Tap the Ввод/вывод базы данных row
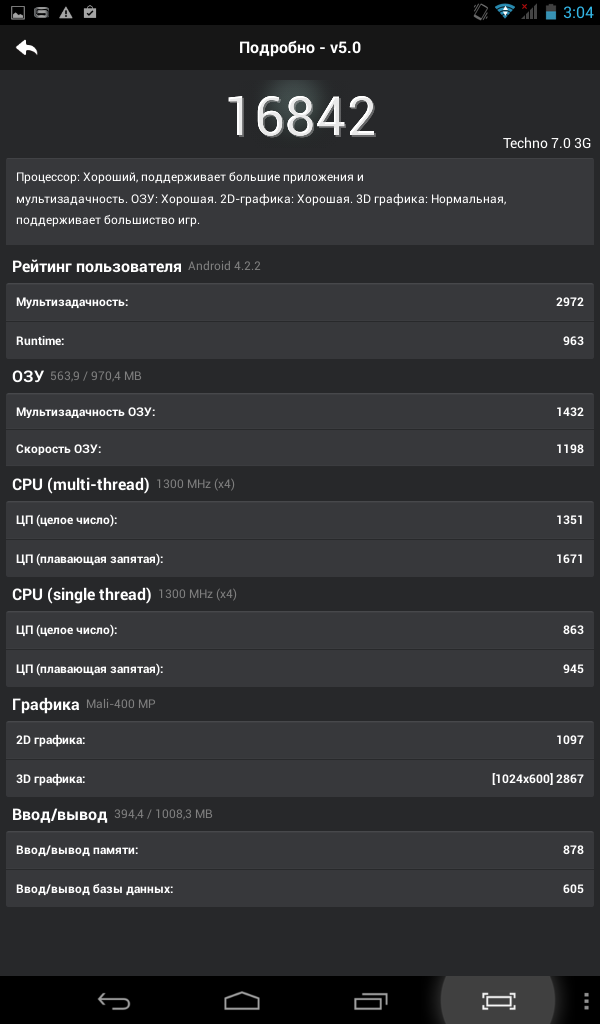 [300, 888]
